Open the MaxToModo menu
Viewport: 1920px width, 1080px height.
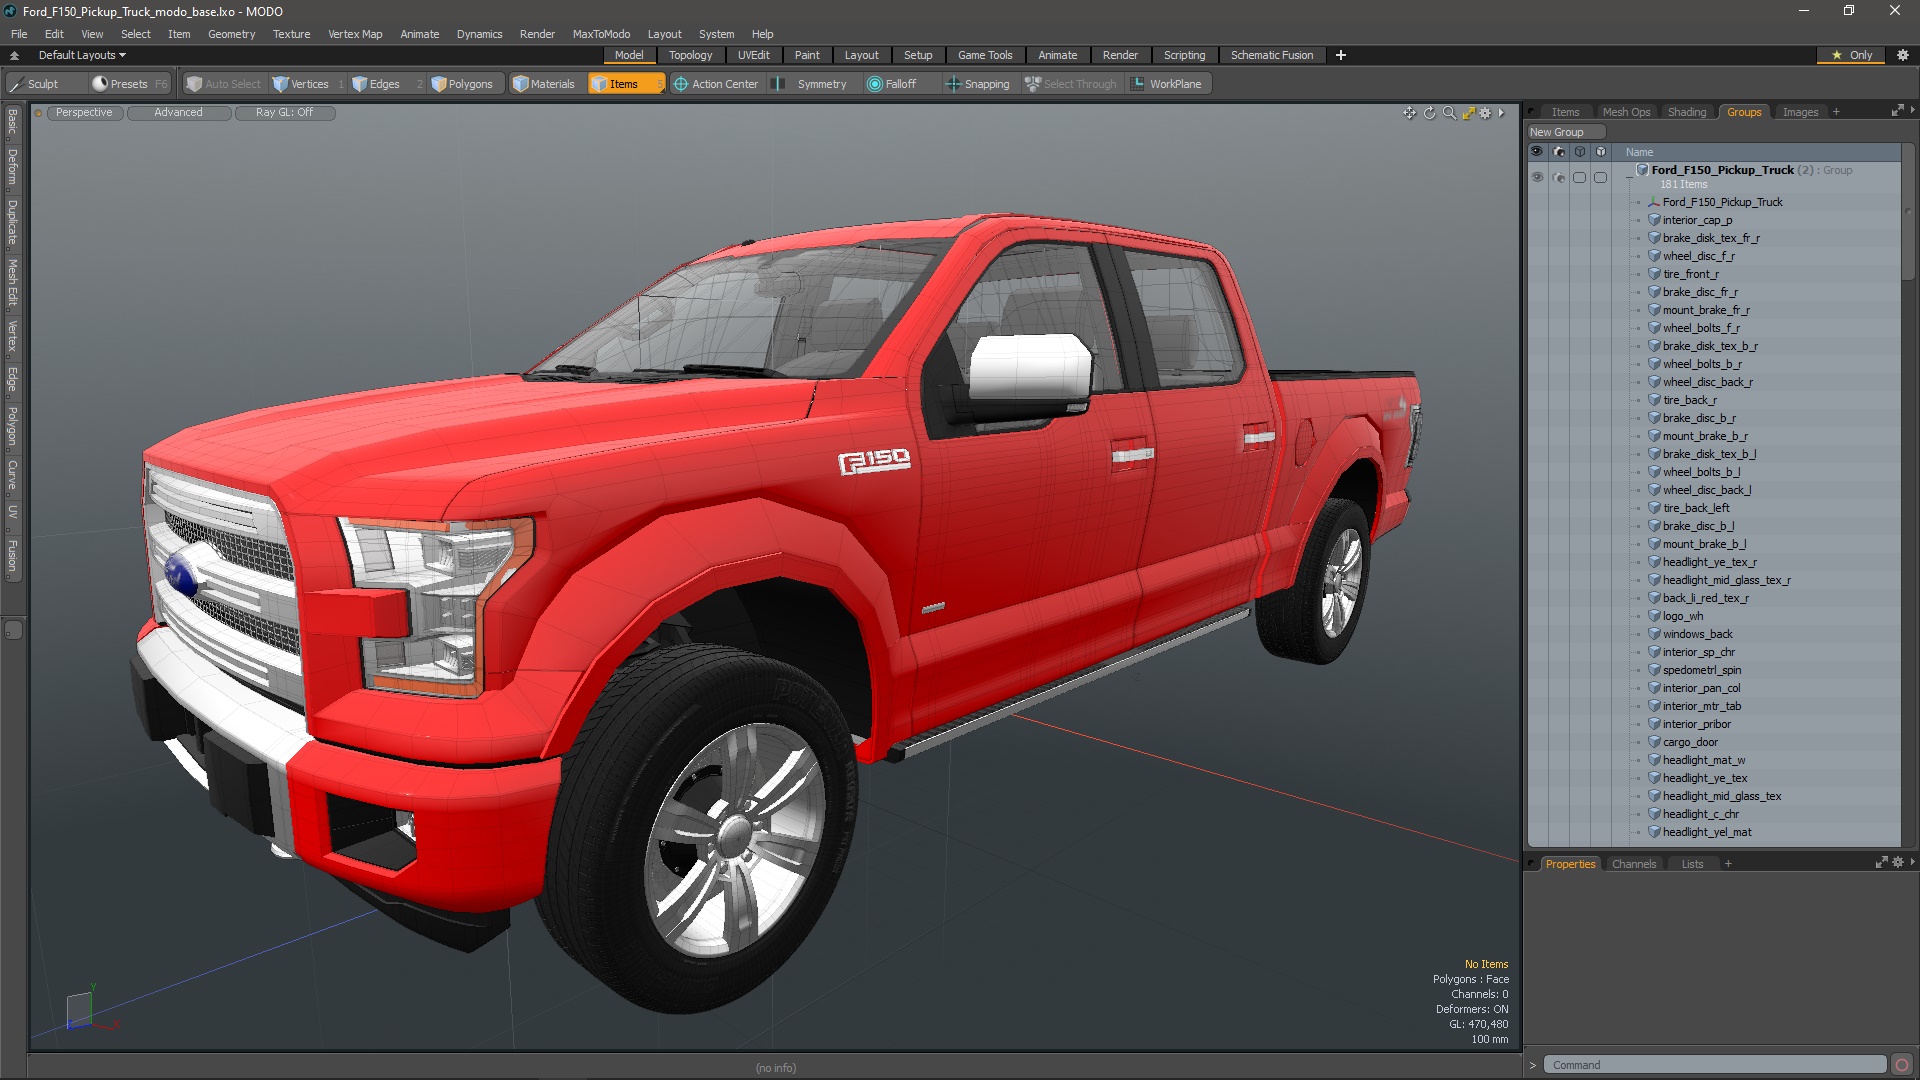click(601, 34)
